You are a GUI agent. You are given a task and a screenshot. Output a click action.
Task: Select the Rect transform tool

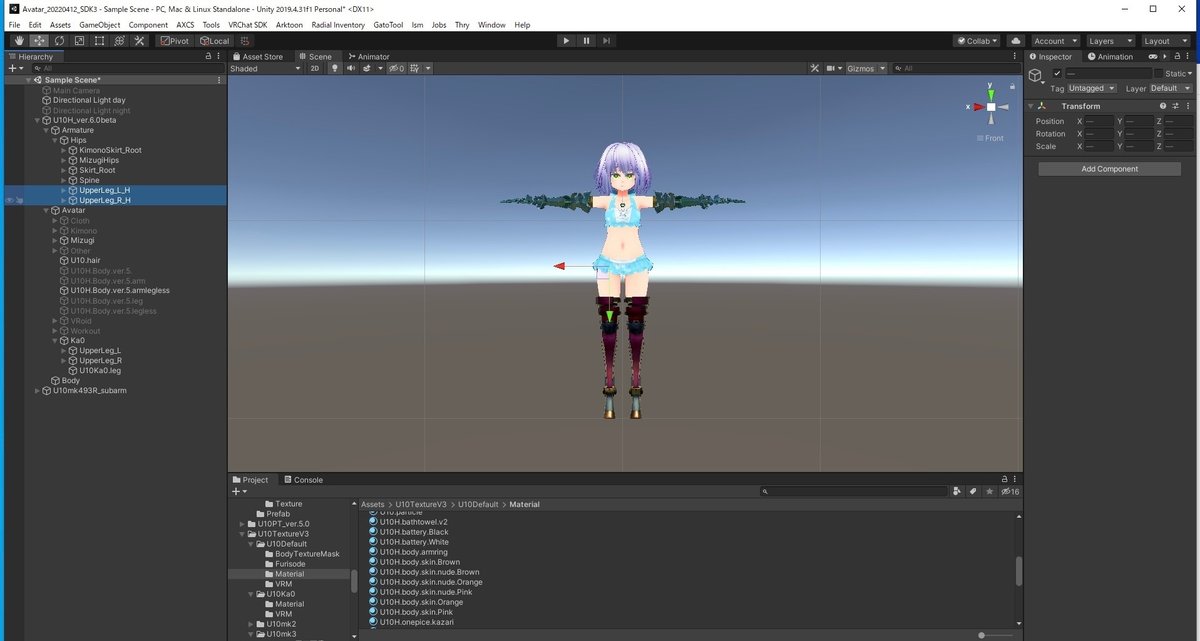99,41
